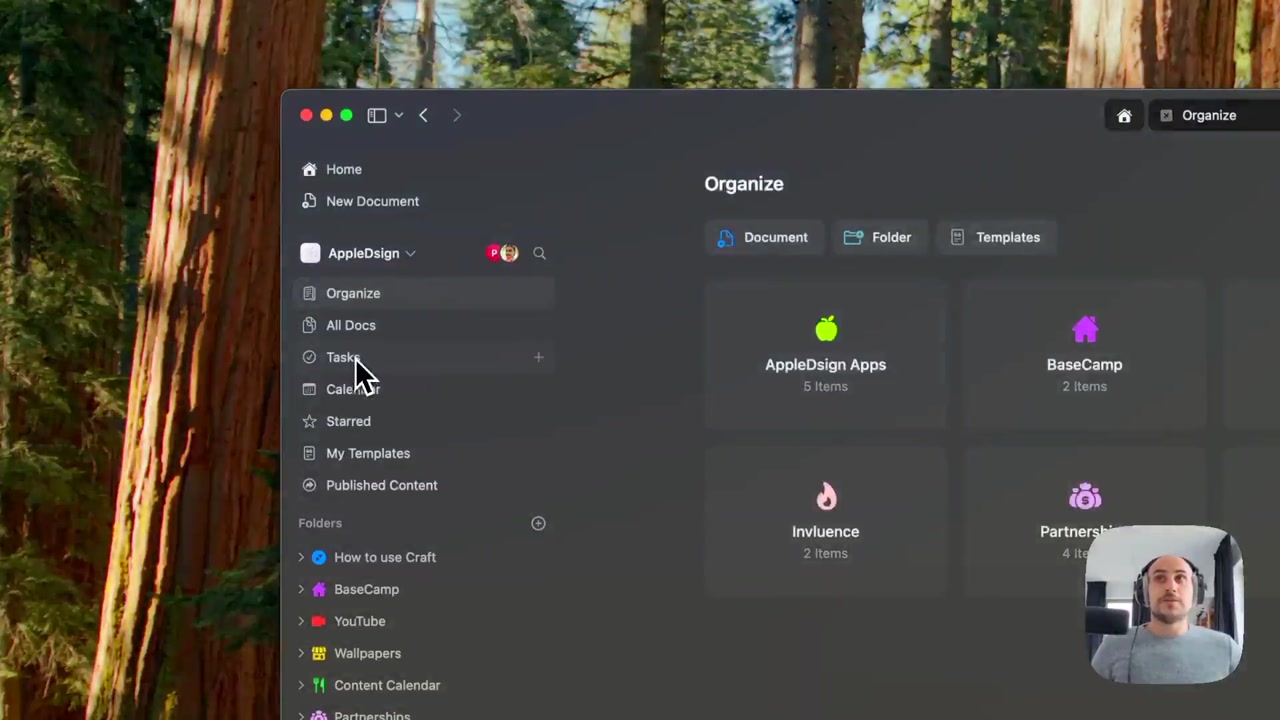Open the AppleDsign workspace dropdown
Image resolution: width=1280 pixels, height=720 pixels.
[x=363, y=253]
